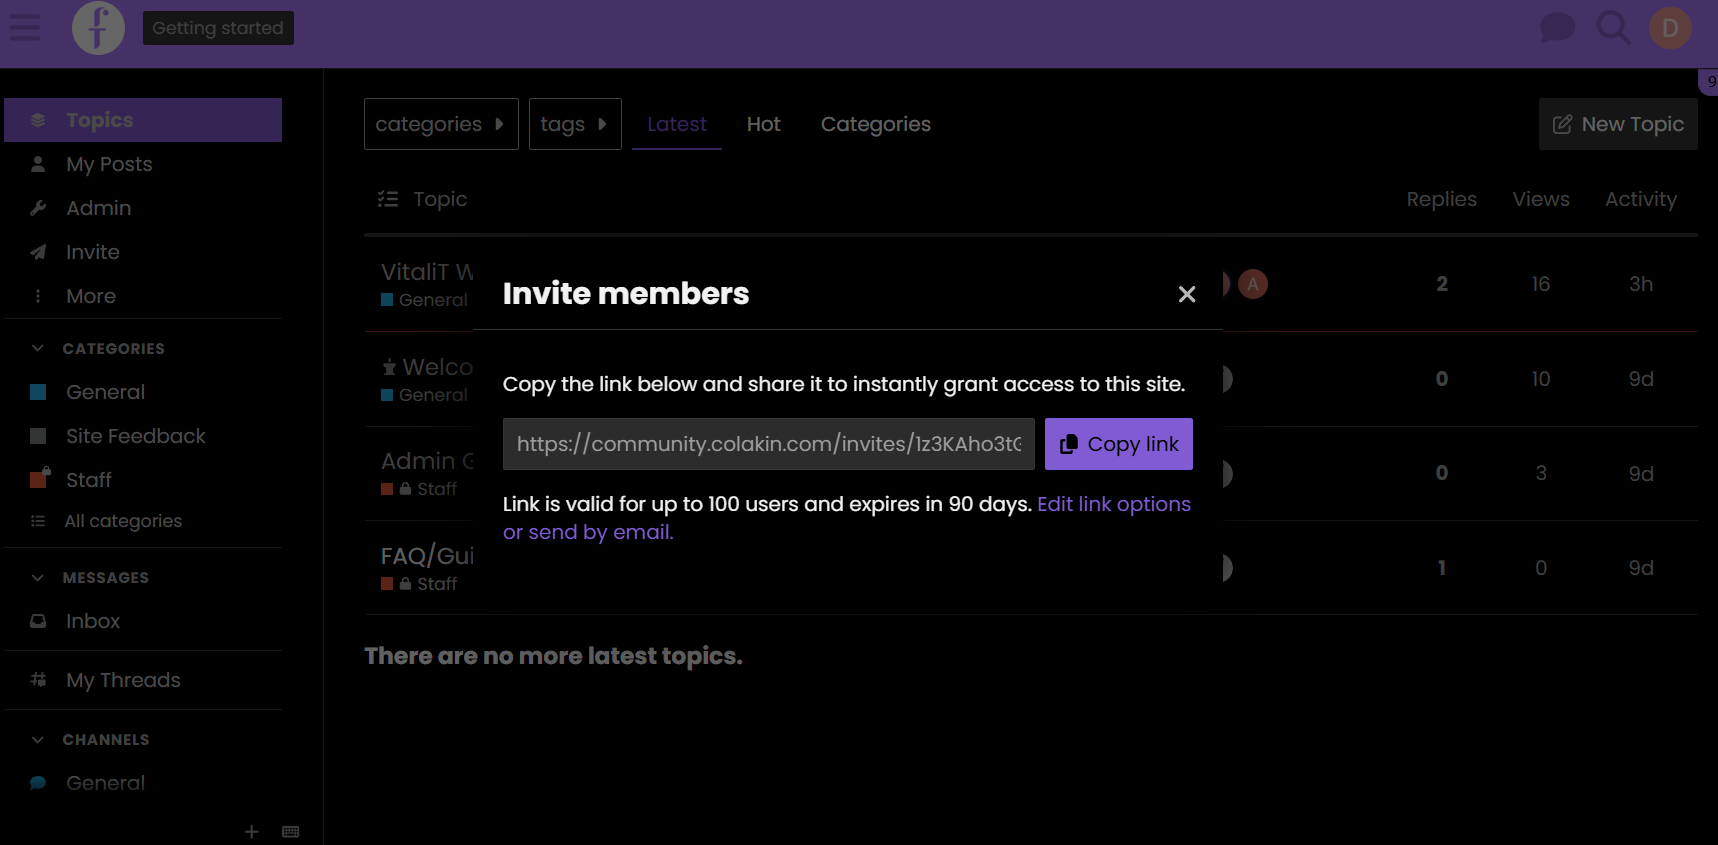
Task: Click the invite link URL field
Action: (768, 444)
